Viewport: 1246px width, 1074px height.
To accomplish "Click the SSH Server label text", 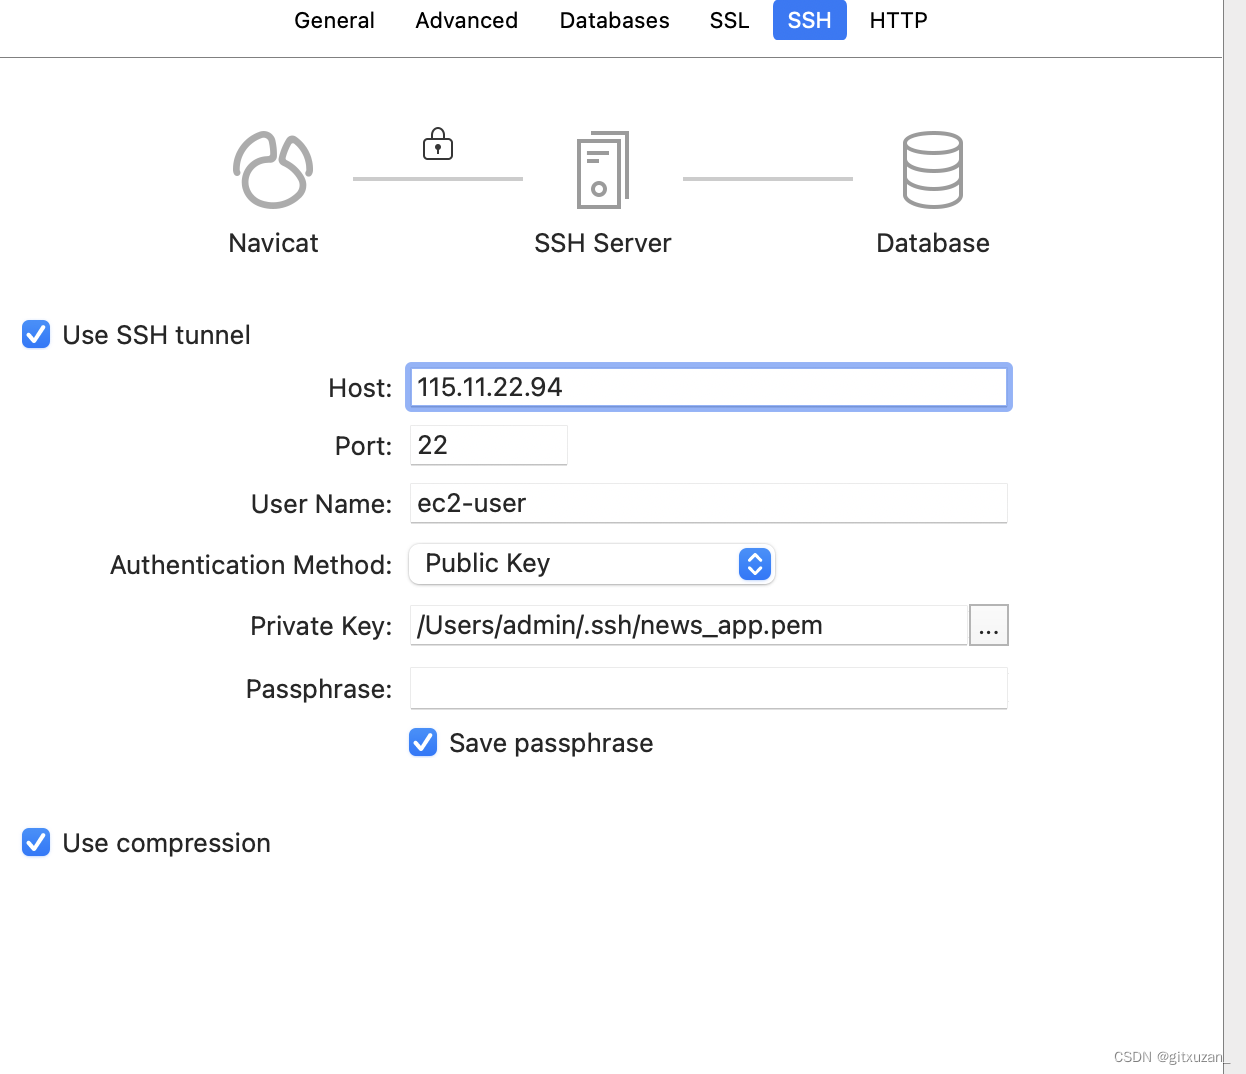I will [x=603, y=243].
